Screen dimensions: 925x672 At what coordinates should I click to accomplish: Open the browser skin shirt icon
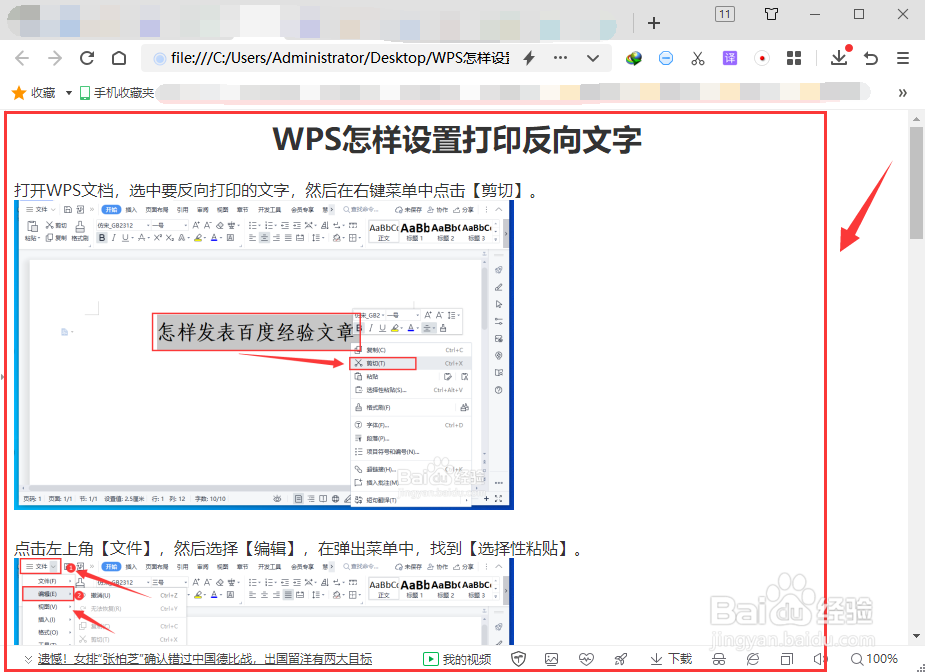point(771,14)
